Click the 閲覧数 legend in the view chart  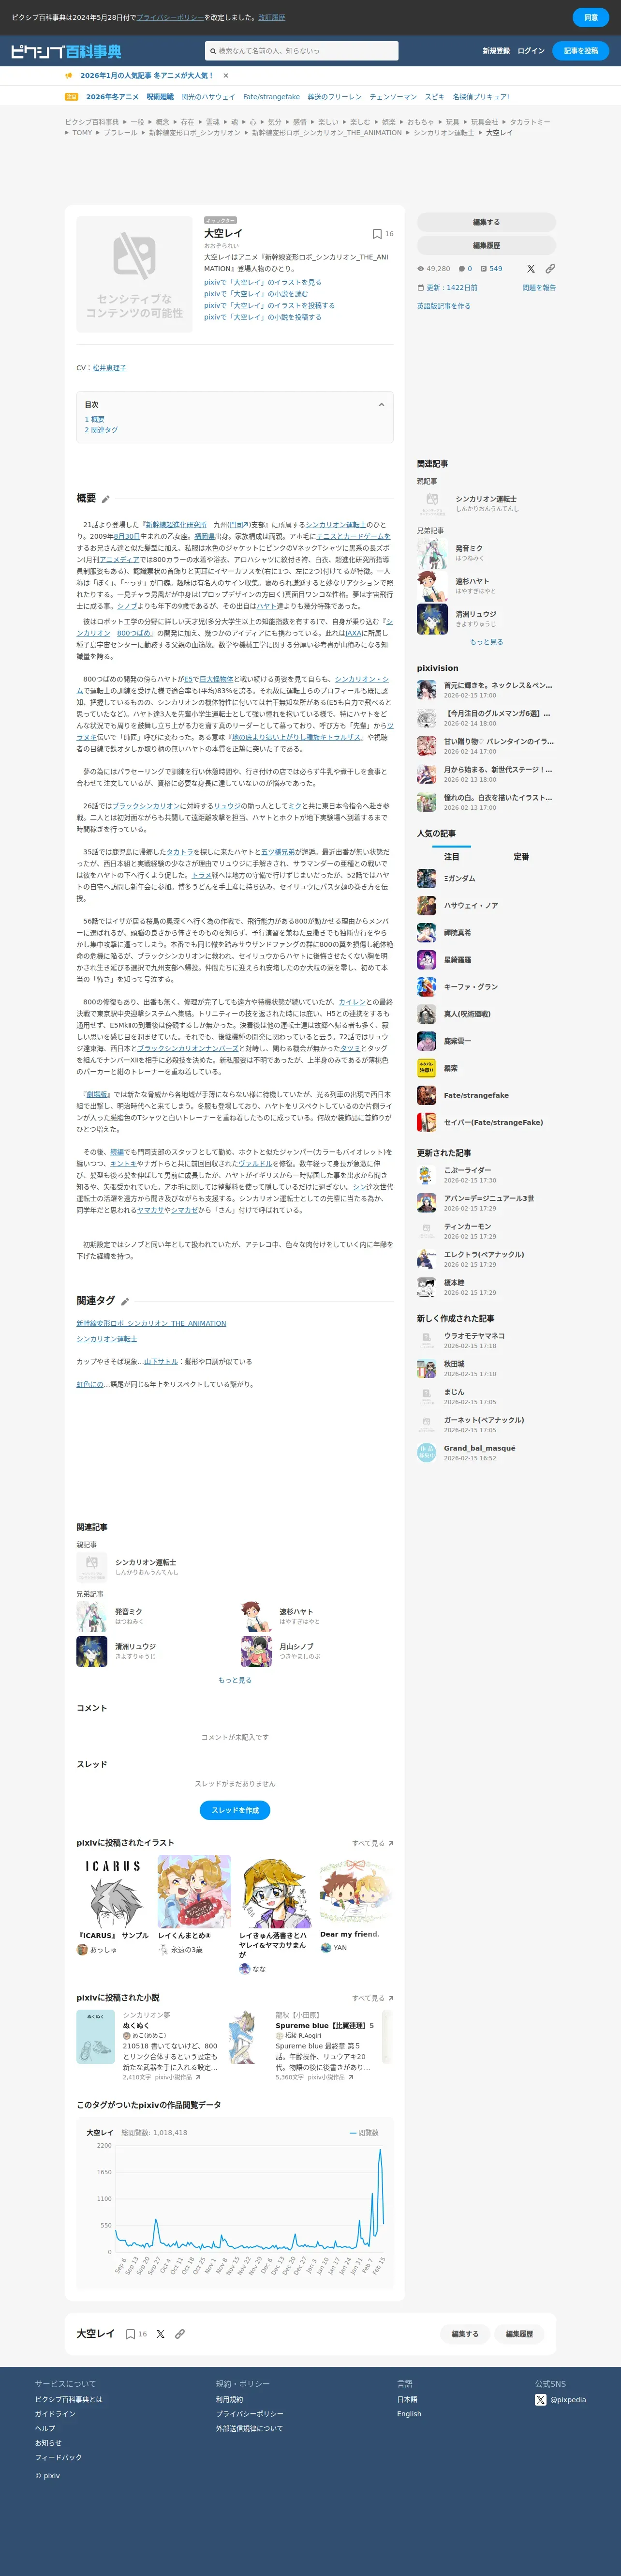pyautogui.click(x=364, y=2133)
